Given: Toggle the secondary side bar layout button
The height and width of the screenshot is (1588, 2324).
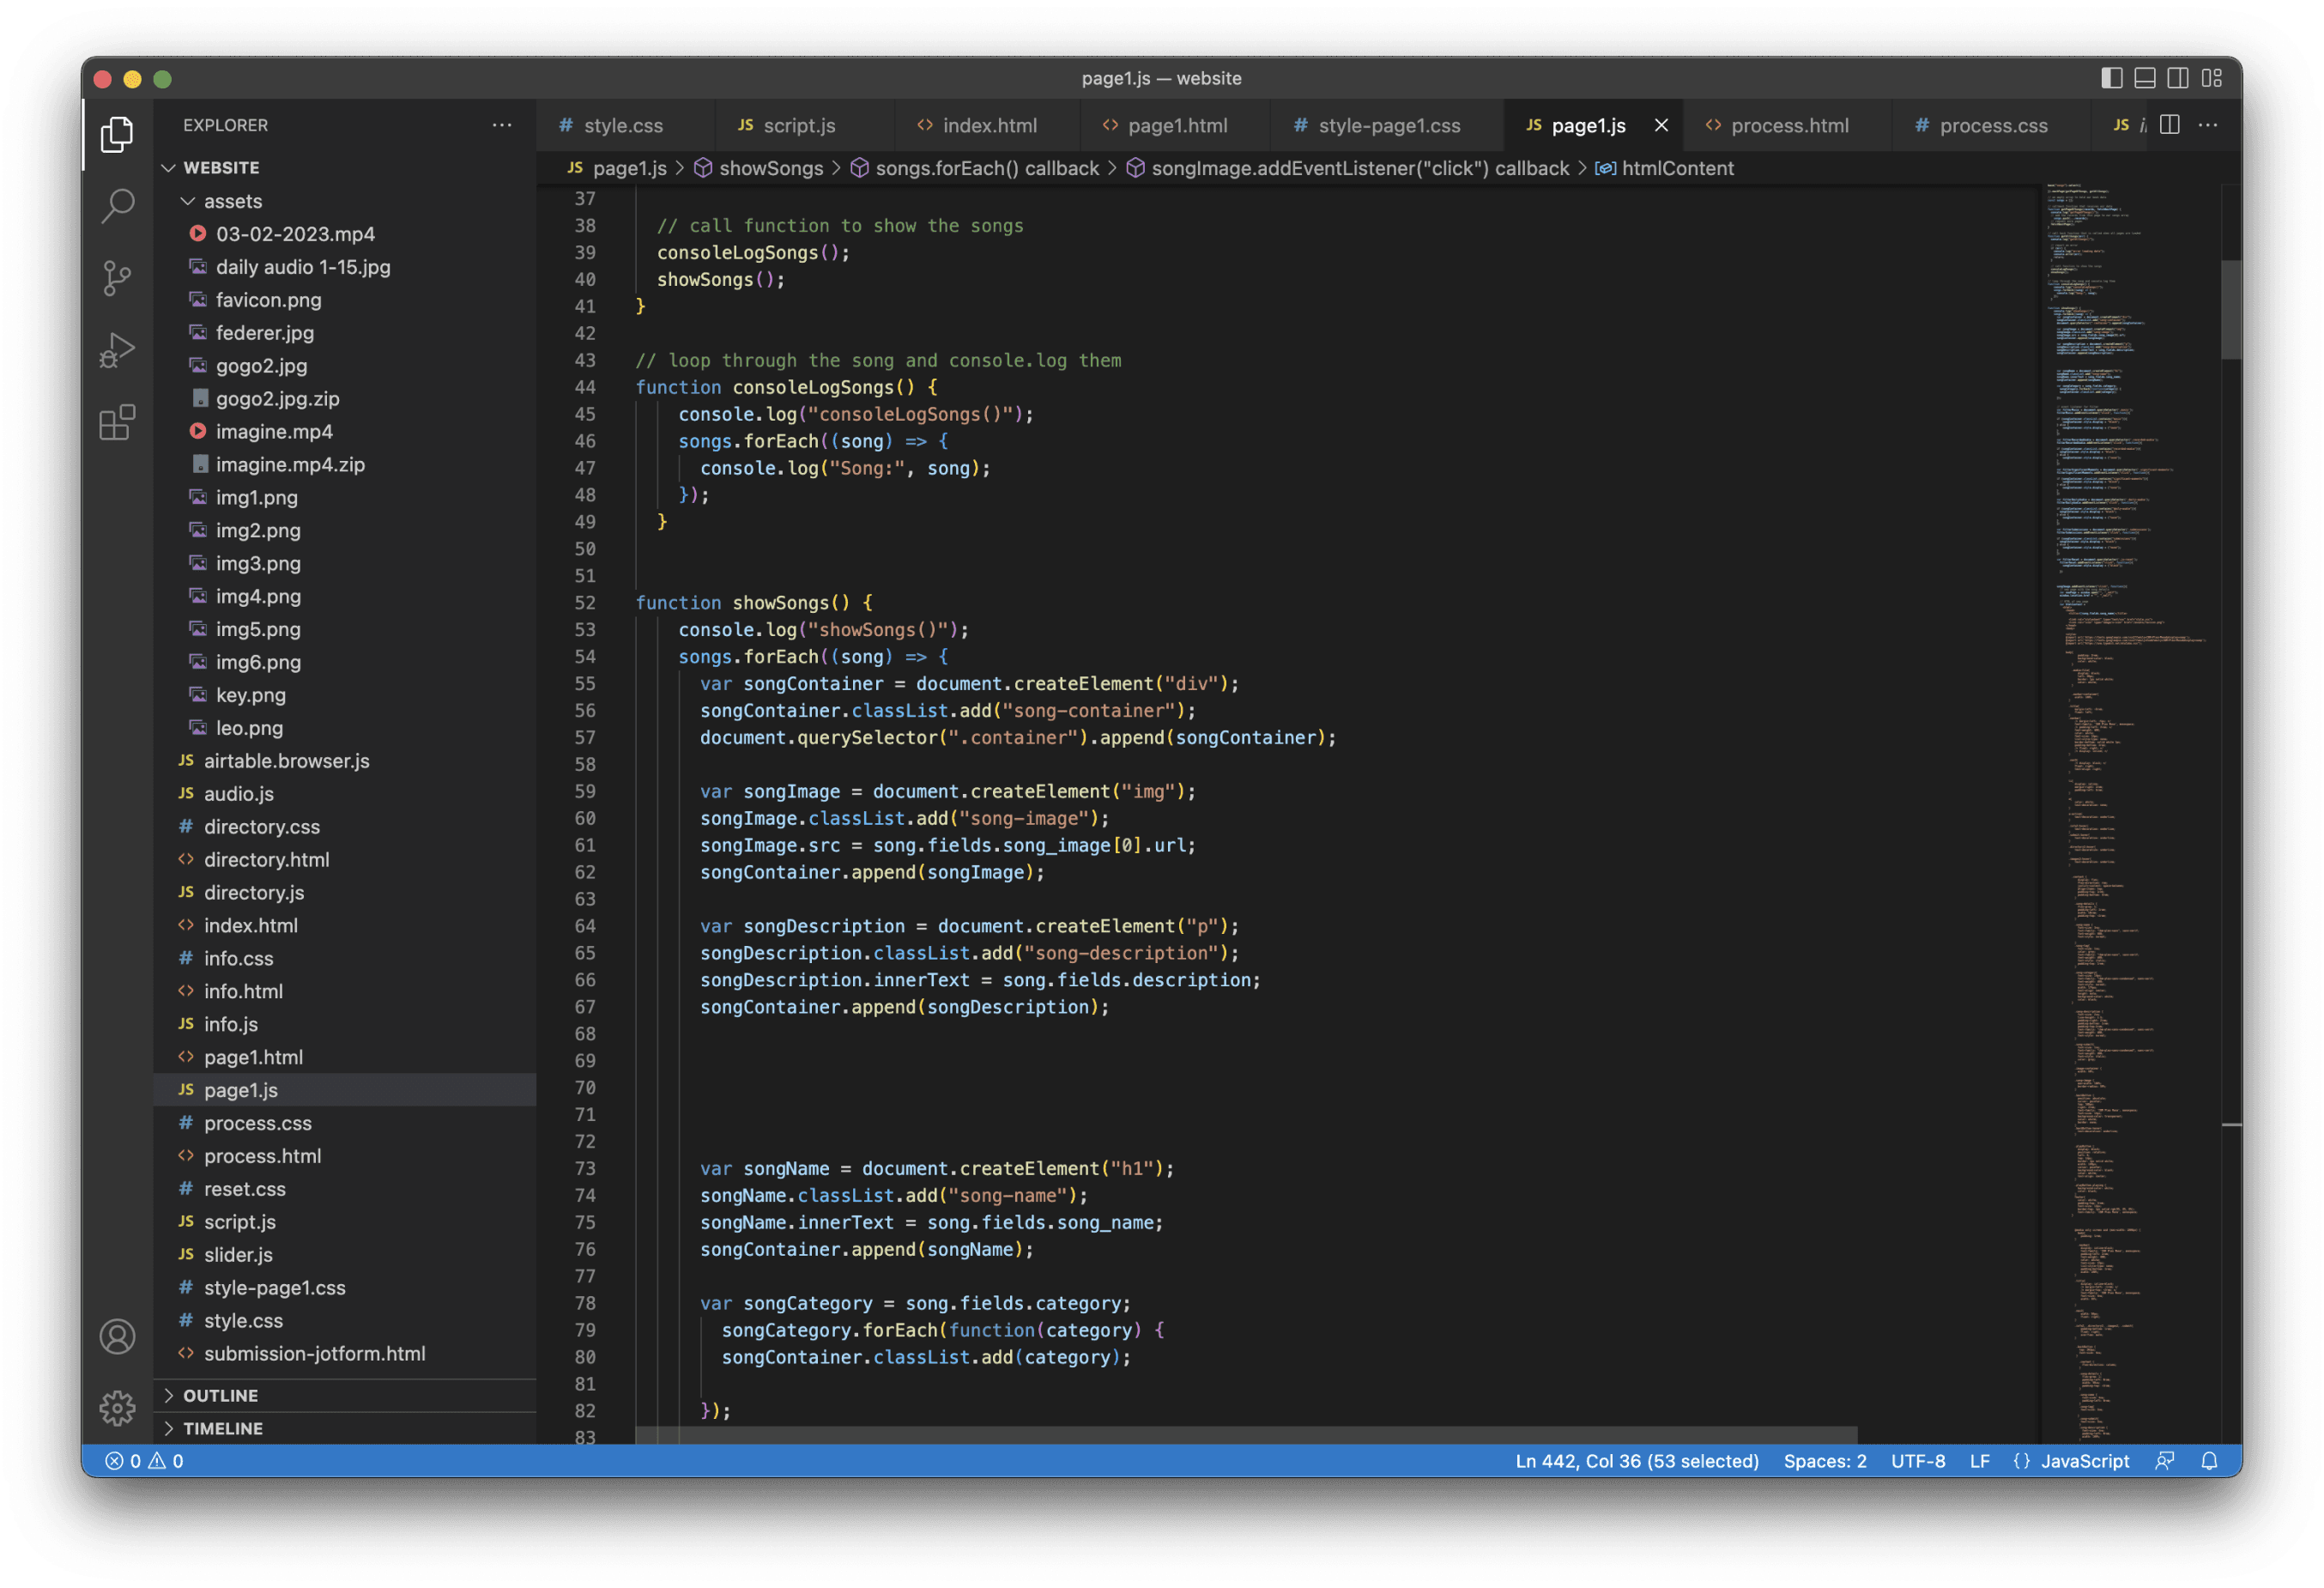Looking at the screenshot, I should (2177, 78).
